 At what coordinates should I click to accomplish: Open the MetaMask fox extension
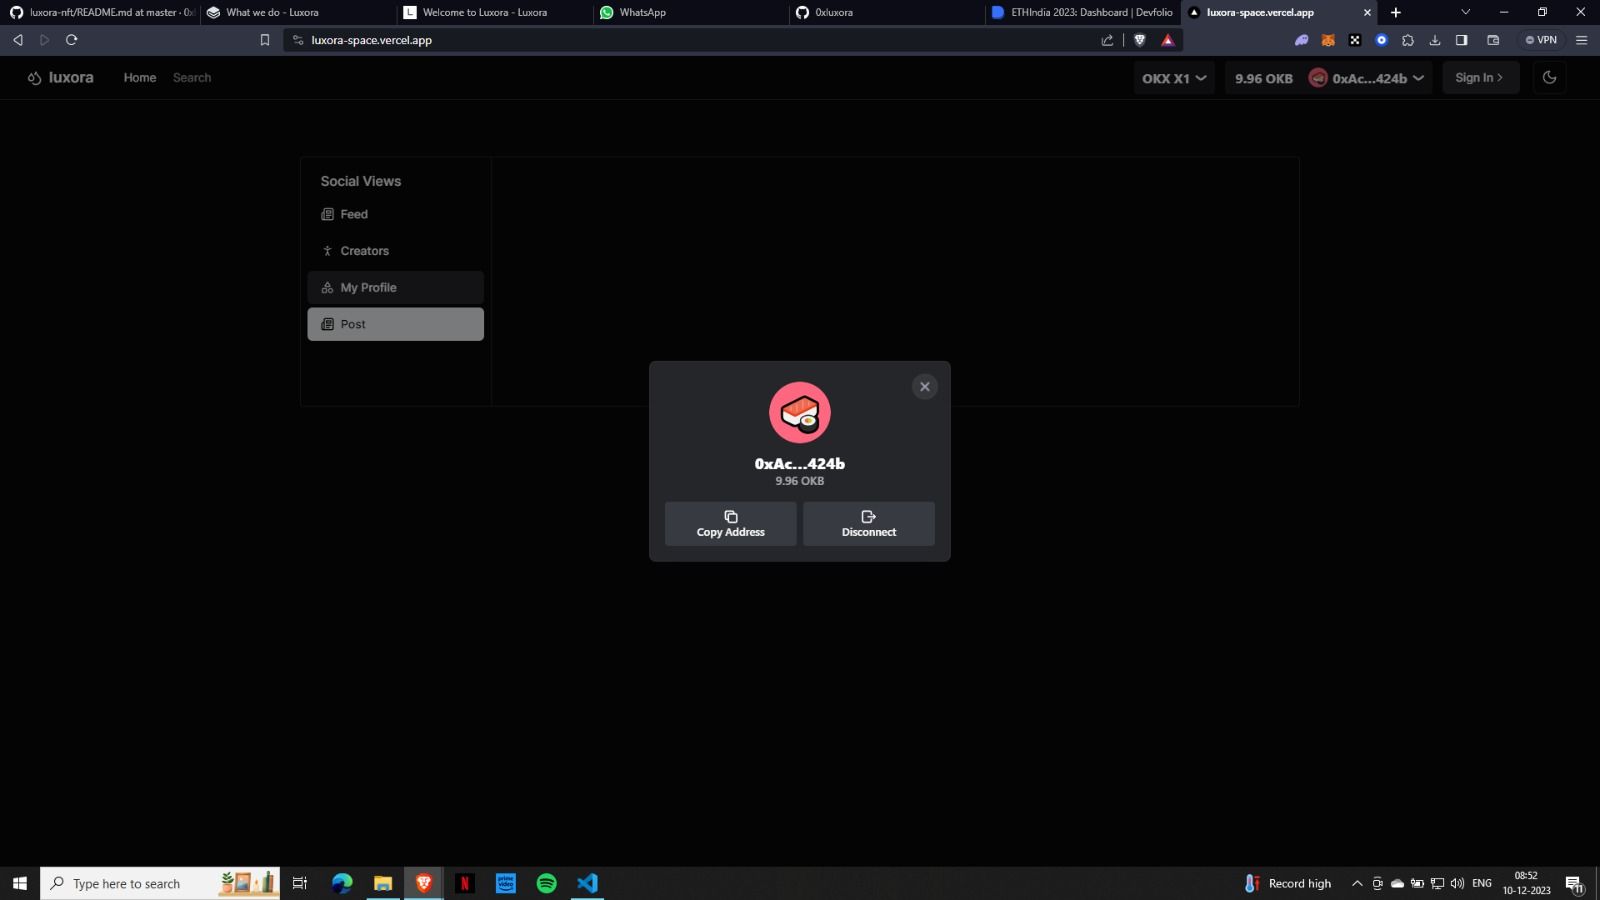coord(1328,40)
